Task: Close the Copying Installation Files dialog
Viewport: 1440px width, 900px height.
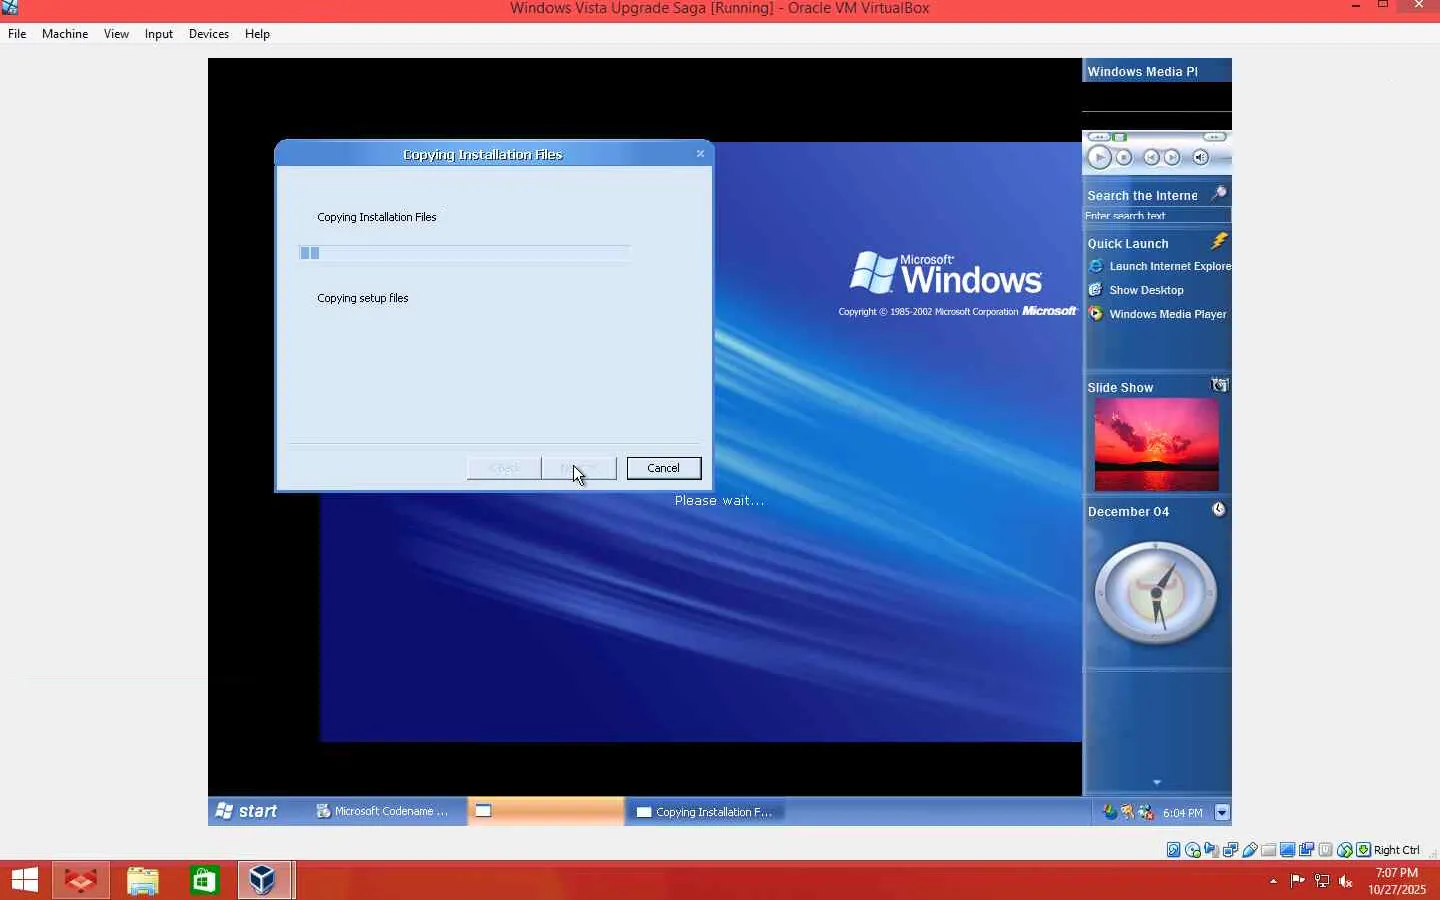Action: [700, 154]
